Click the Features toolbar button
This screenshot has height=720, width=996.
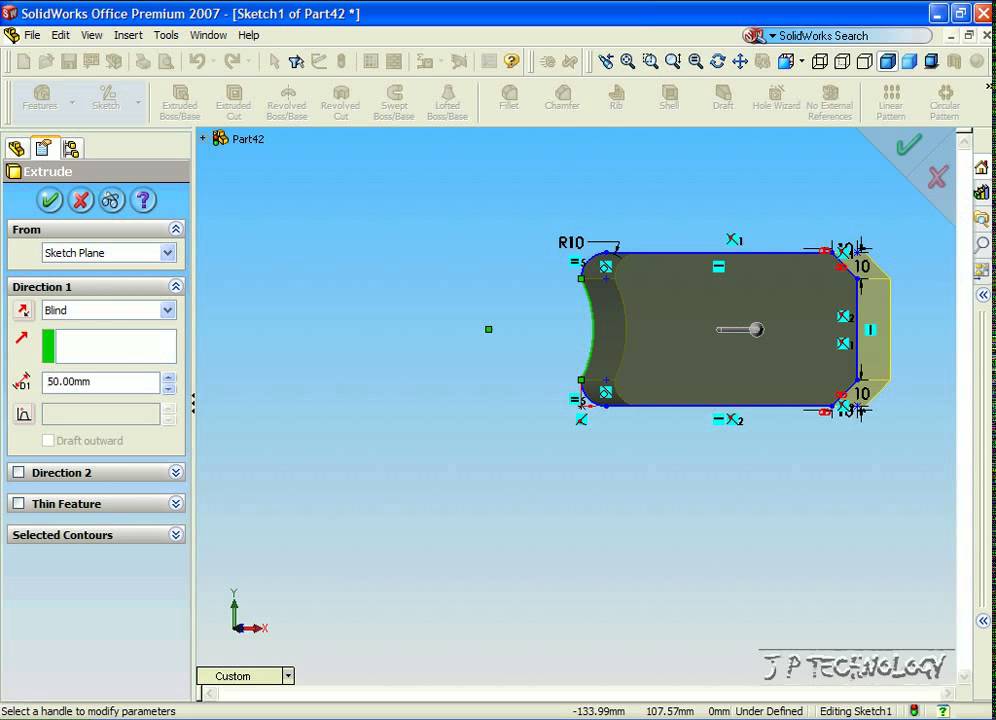pos(40,97)
